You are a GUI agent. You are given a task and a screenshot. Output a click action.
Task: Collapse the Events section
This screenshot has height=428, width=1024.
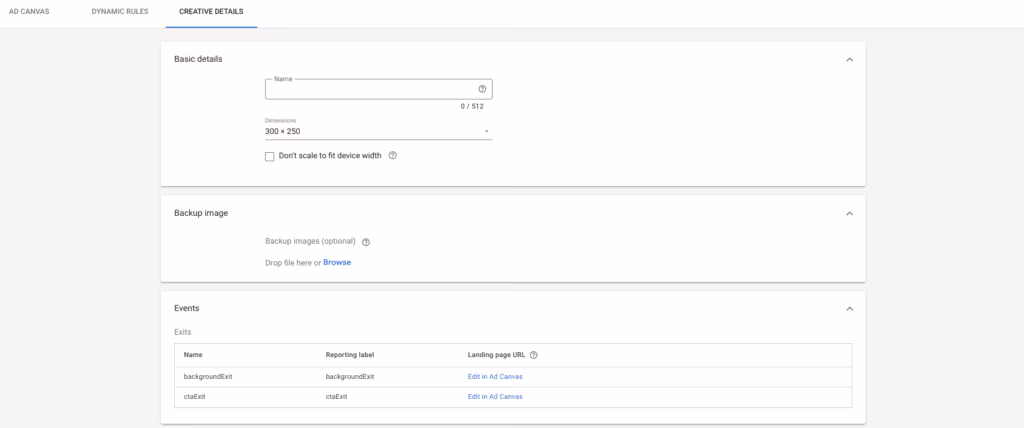[849, 309]
